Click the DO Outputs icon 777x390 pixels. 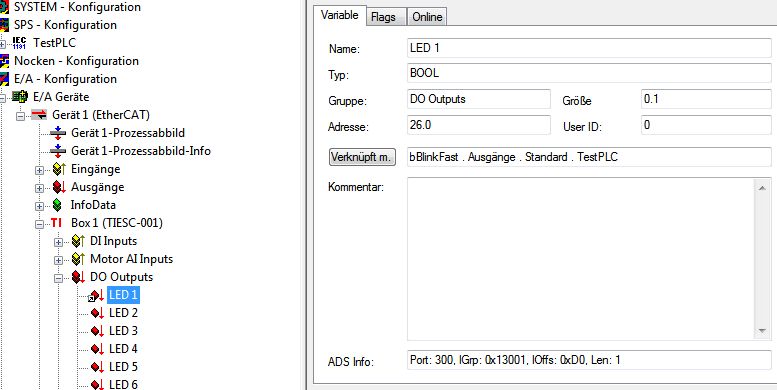(x=78, y=277)
